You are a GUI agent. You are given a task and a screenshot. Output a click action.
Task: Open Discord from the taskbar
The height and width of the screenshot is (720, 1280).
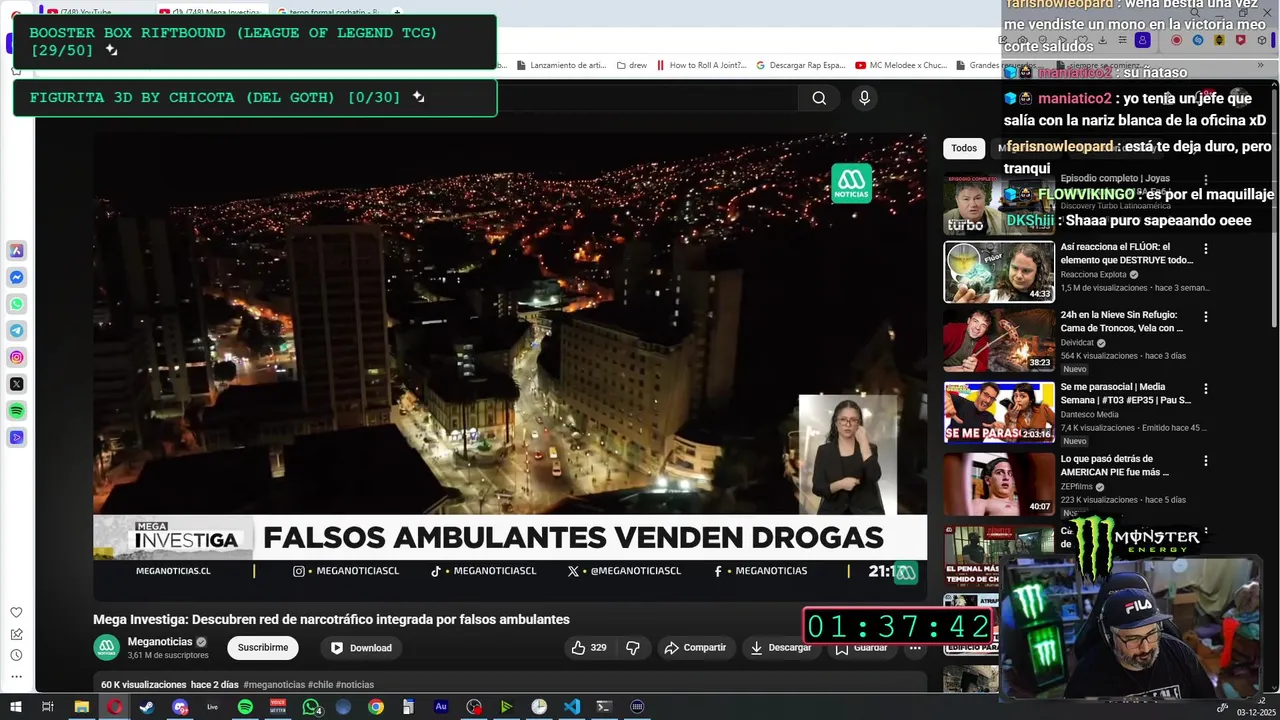180,707
